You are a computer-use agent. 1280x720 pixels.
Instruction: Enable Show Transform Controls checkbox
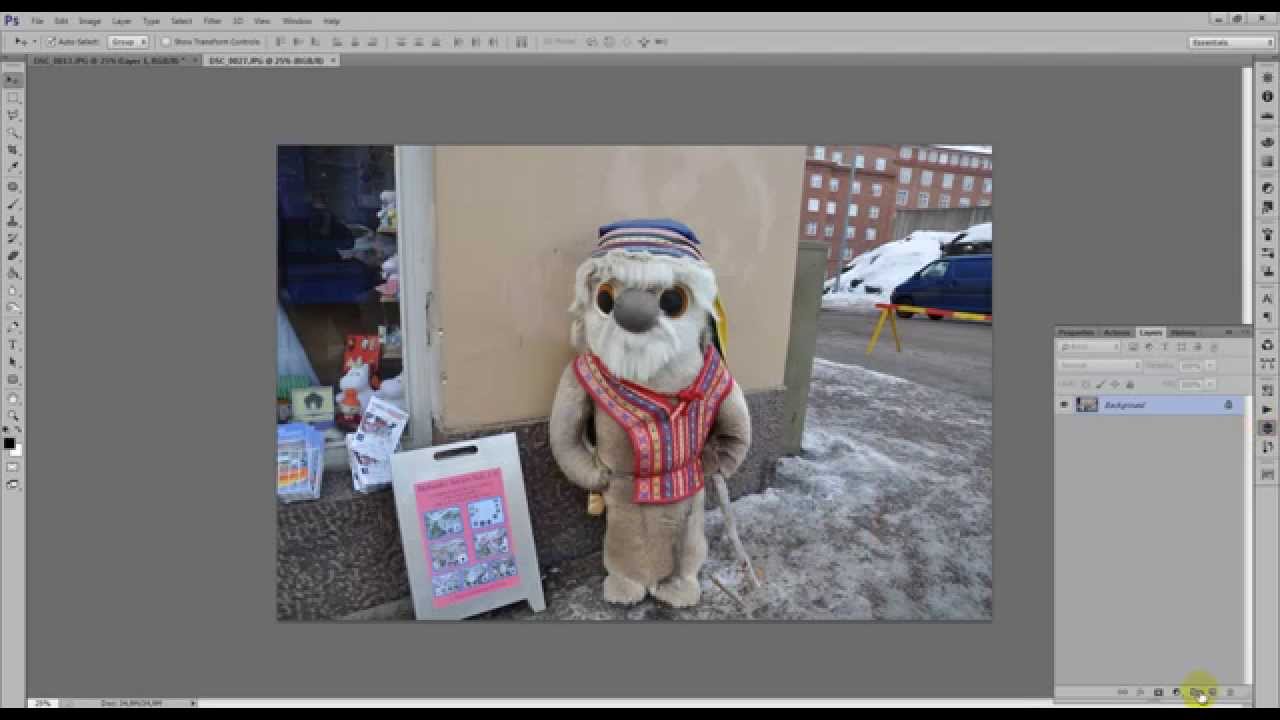point(166,42)
